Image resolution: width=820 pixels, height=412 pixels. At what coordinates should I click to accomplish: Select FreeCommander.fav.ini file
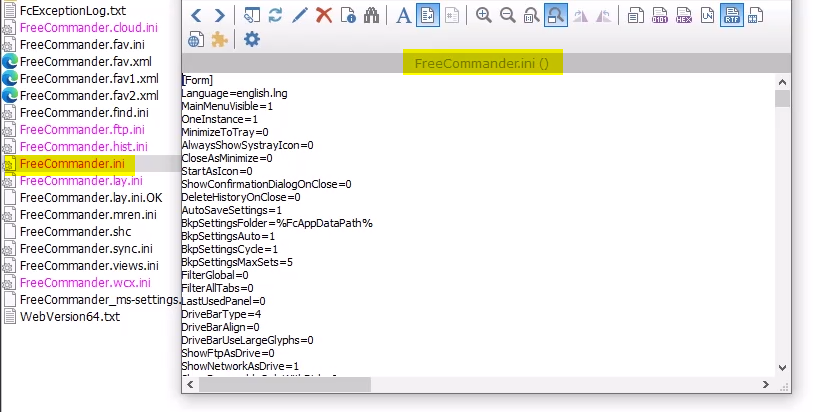[x=82, y=44]
